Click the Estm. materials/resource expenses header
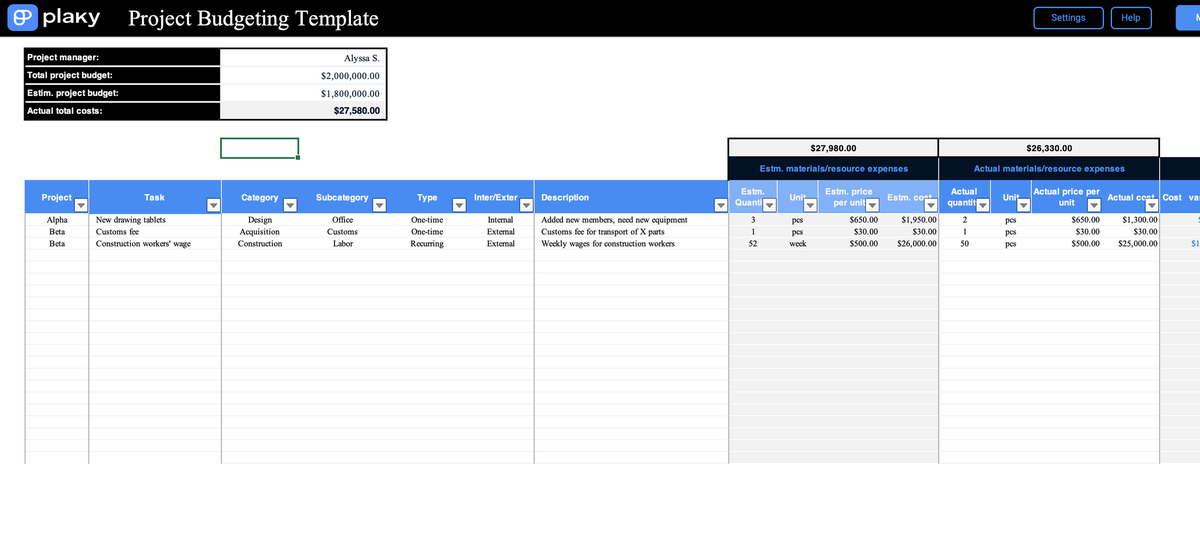The width and height of the screenshot is (1200, 547). pos(833,169)
